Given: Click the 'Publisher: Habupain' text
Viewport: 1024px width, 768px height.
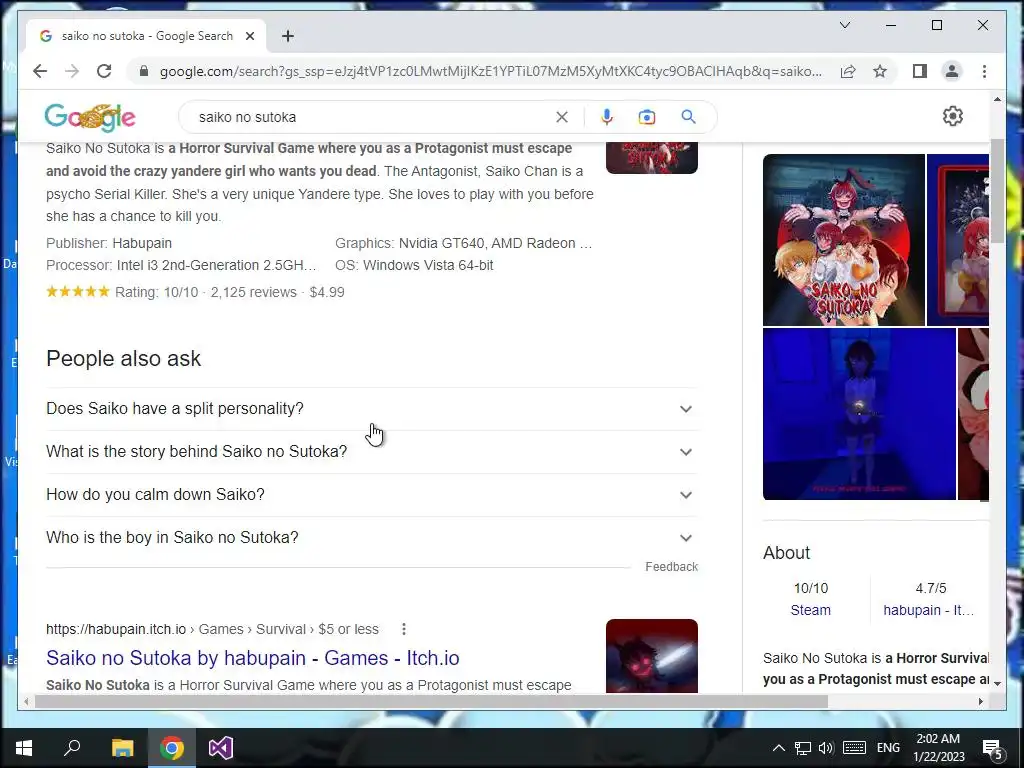Looking at the screenshot, I should click(109, 243).
